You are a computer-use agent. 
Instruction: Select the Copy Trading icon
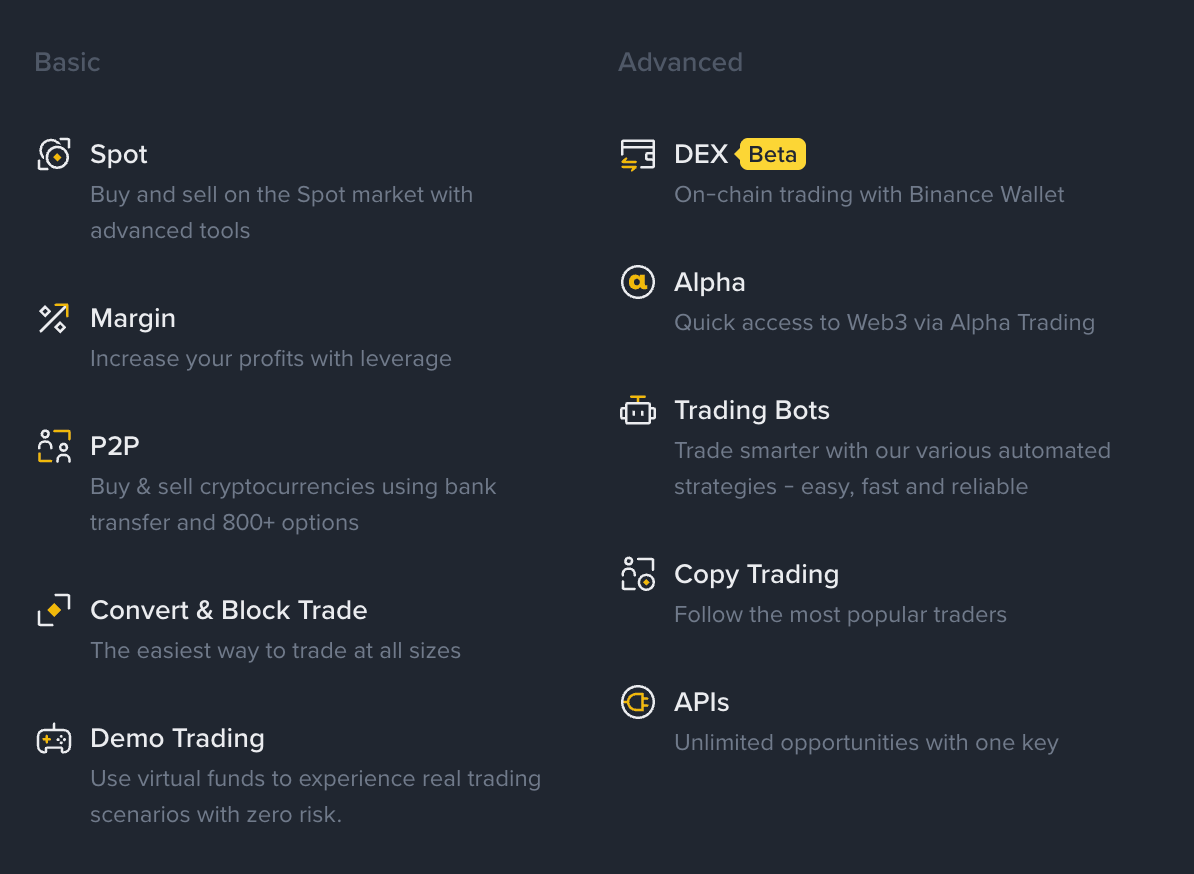pos(638,574)
